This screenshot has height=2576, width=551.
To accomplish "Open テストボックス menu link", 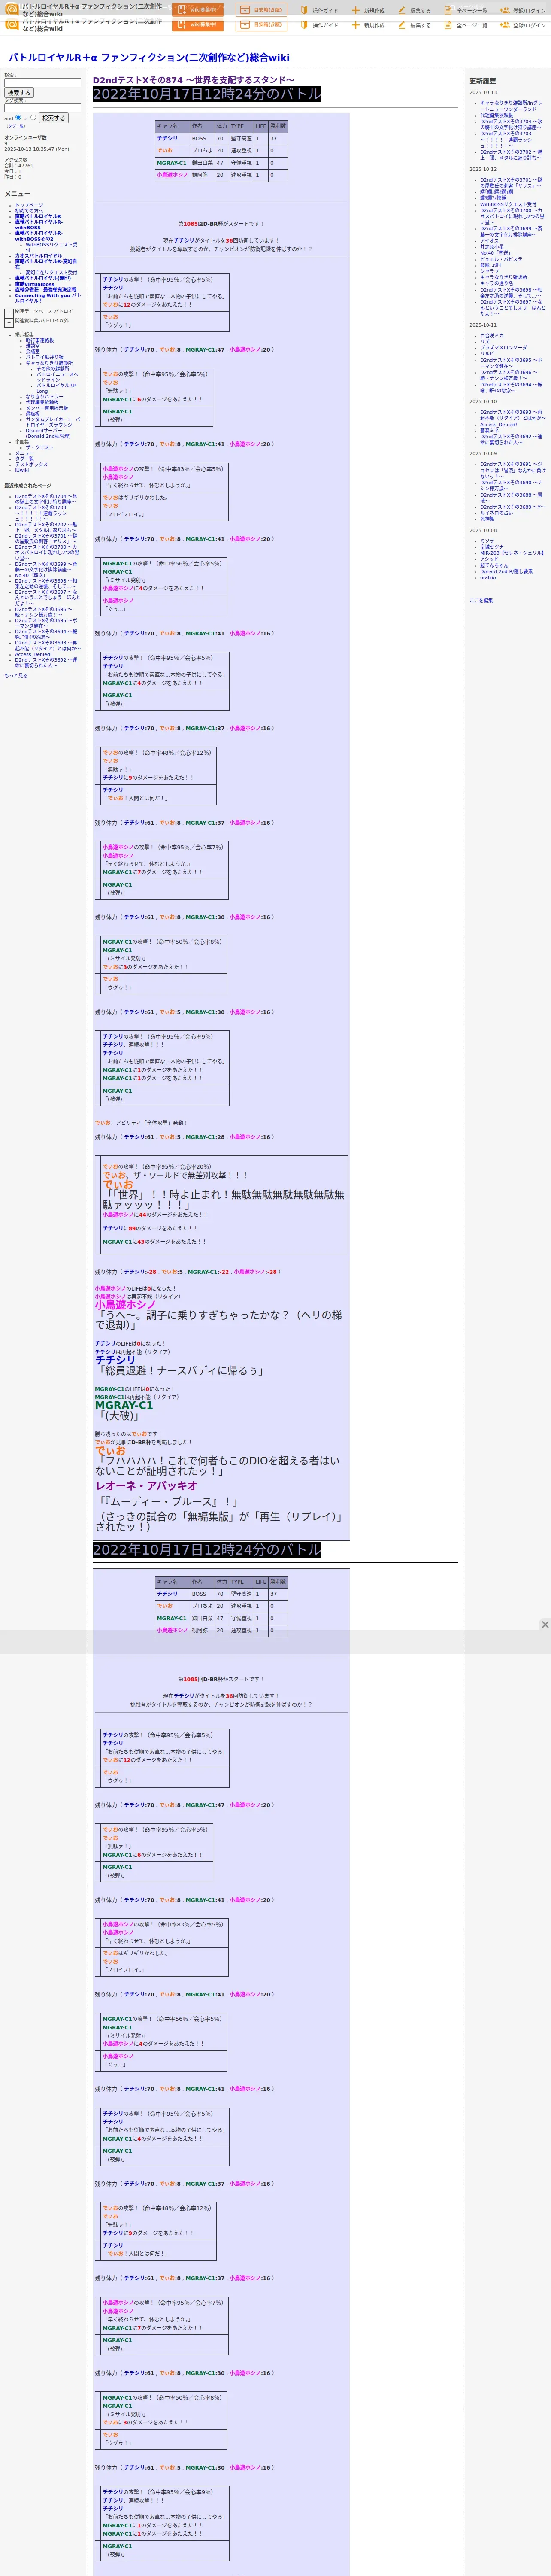I will tap(31, 464).
